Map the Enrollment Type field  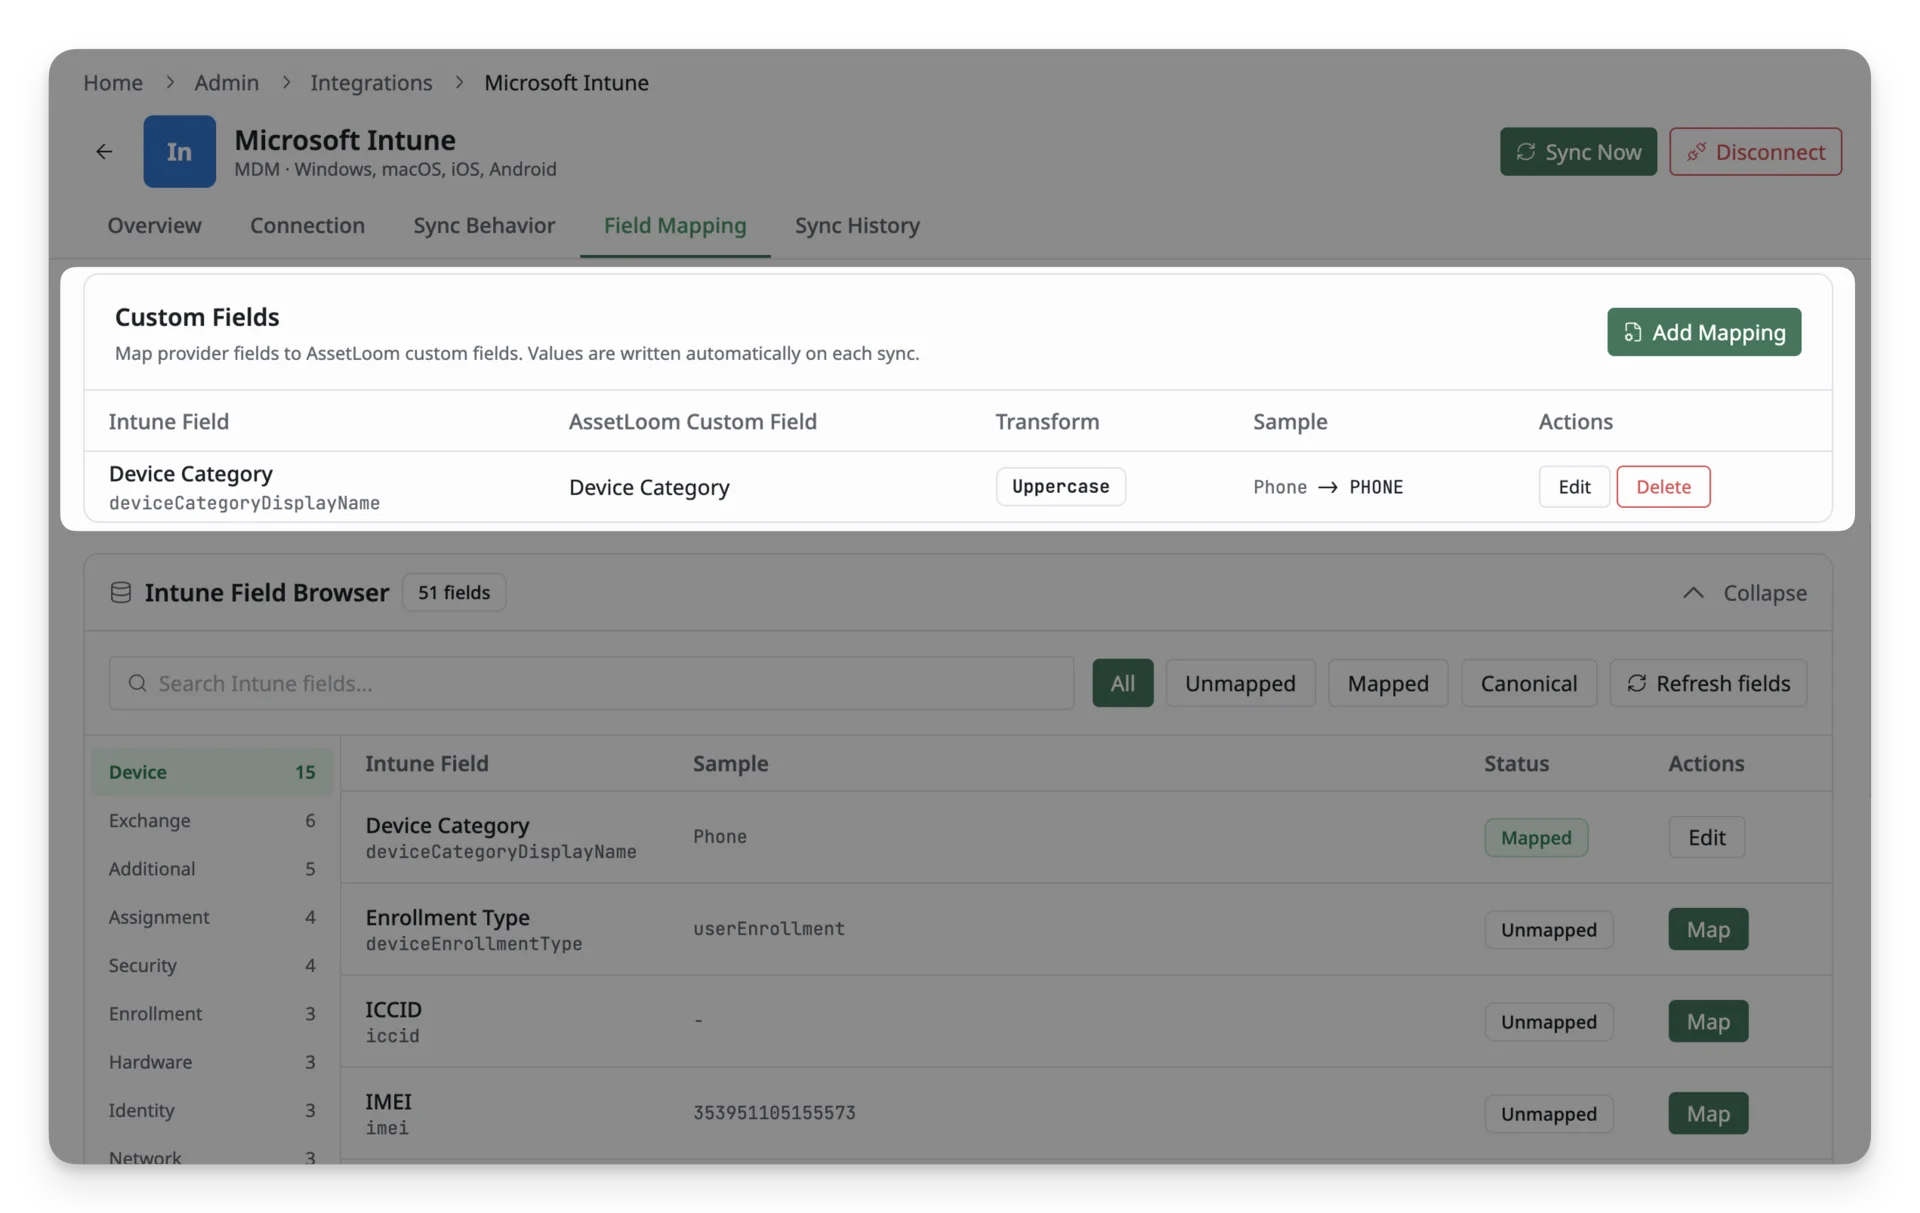coord(1708,930)
